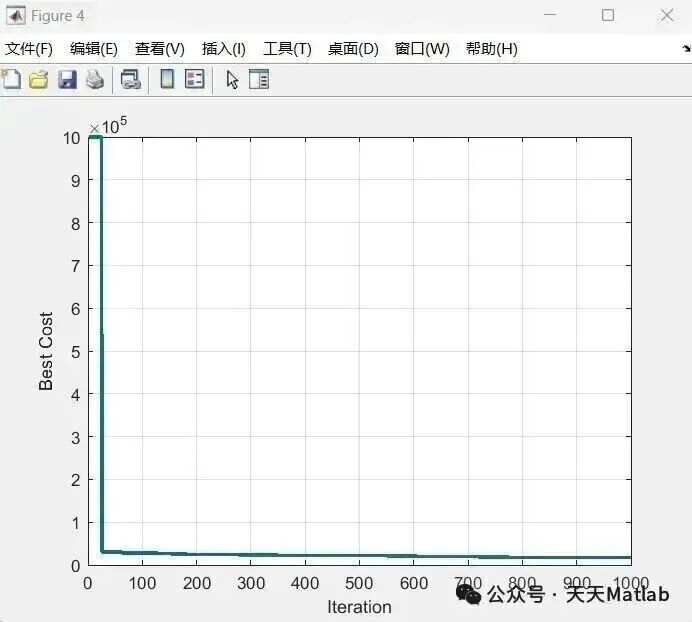Image resolution: width=692 pixels, height=622 pixels.
Task: Open the 文件(F) menu
Action: coord(29,49)
